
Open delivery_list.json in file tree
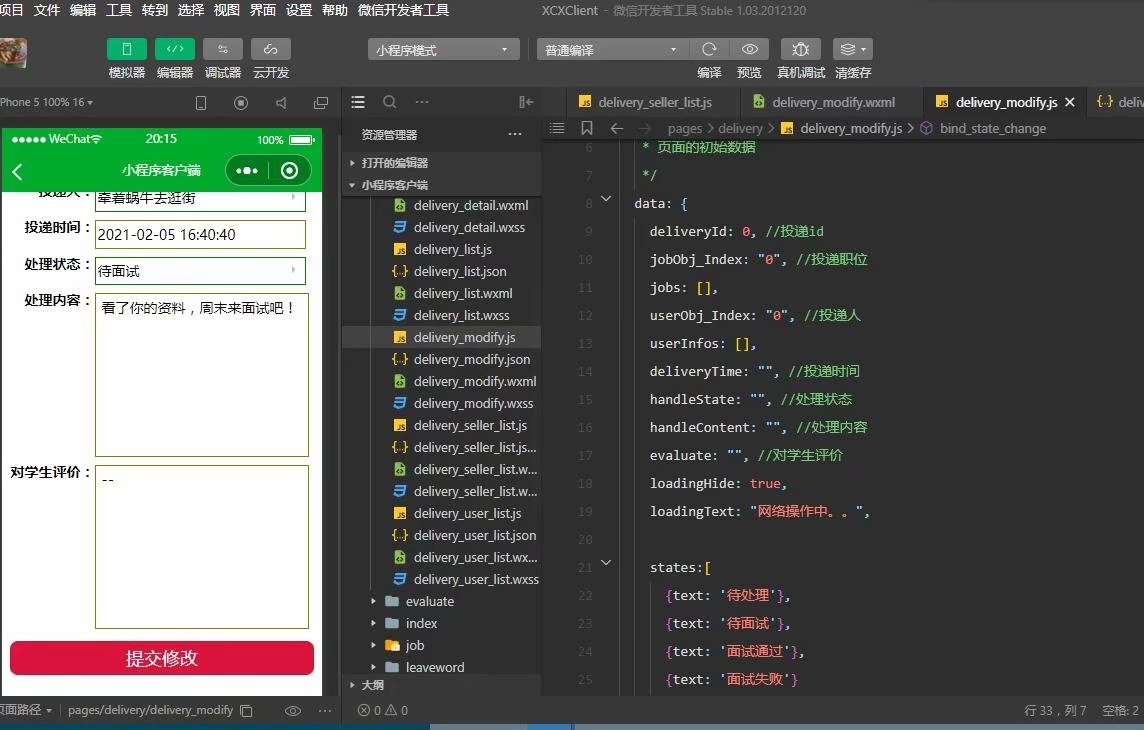(441, 271)
